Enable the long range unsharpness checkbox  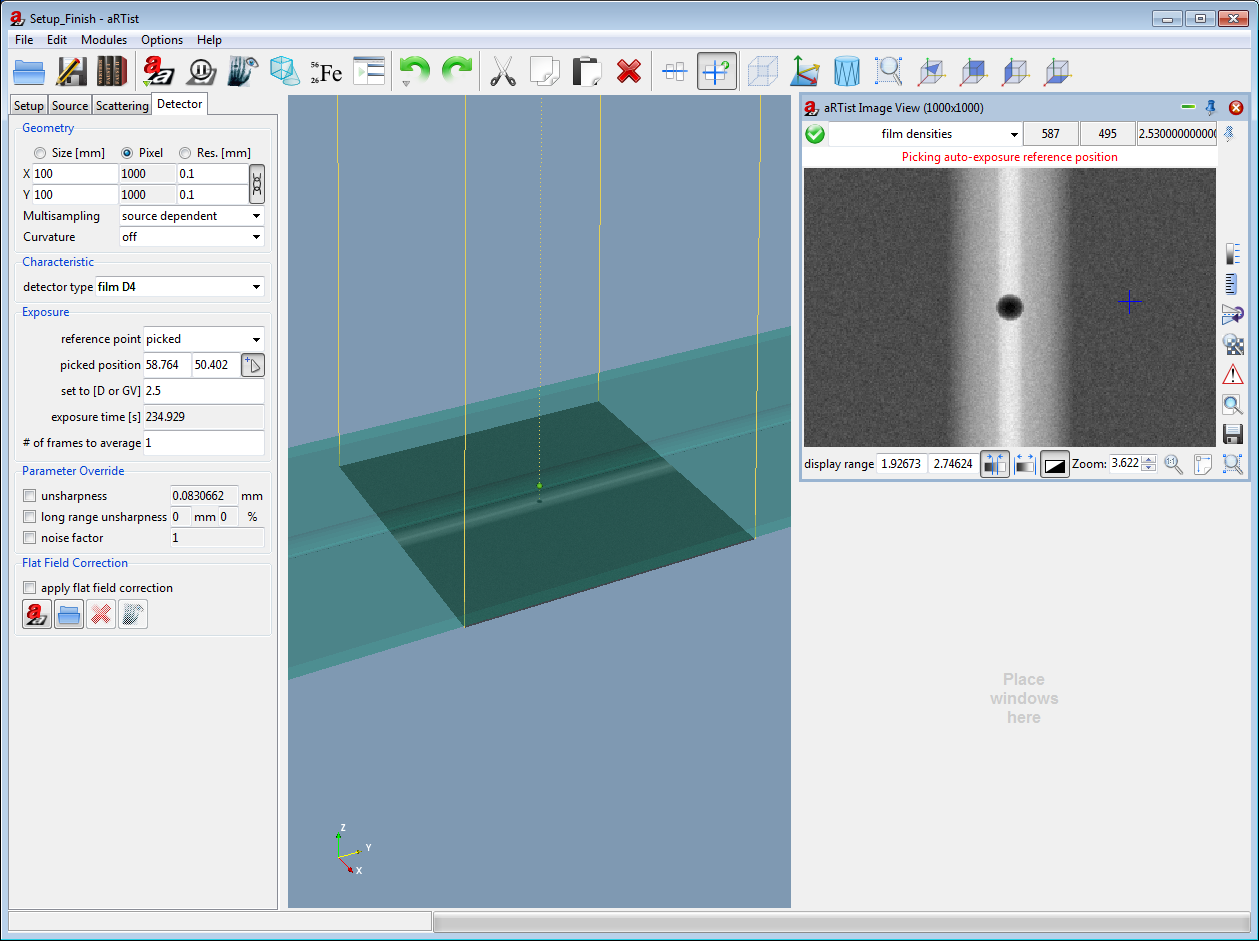click(30, 517)
